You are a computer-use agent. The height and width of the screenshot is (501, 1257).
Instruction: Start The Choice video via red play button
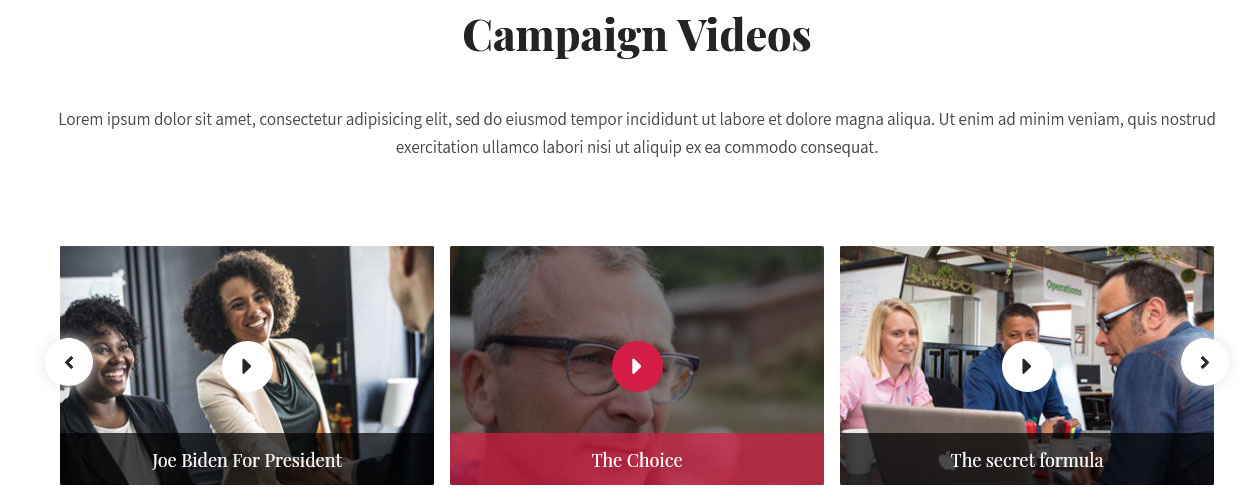click(637, 366)
